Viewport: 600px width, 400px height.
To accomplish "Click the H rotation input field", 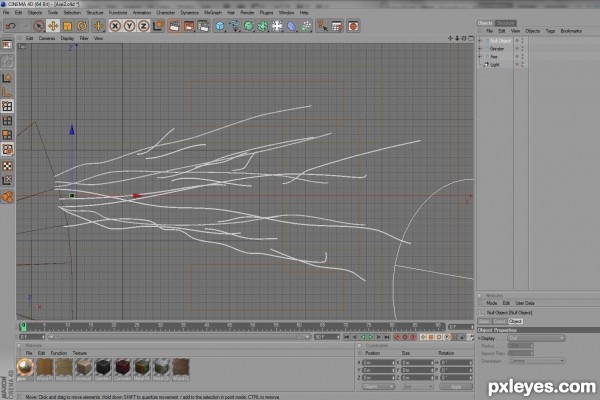I will point(456,362).
